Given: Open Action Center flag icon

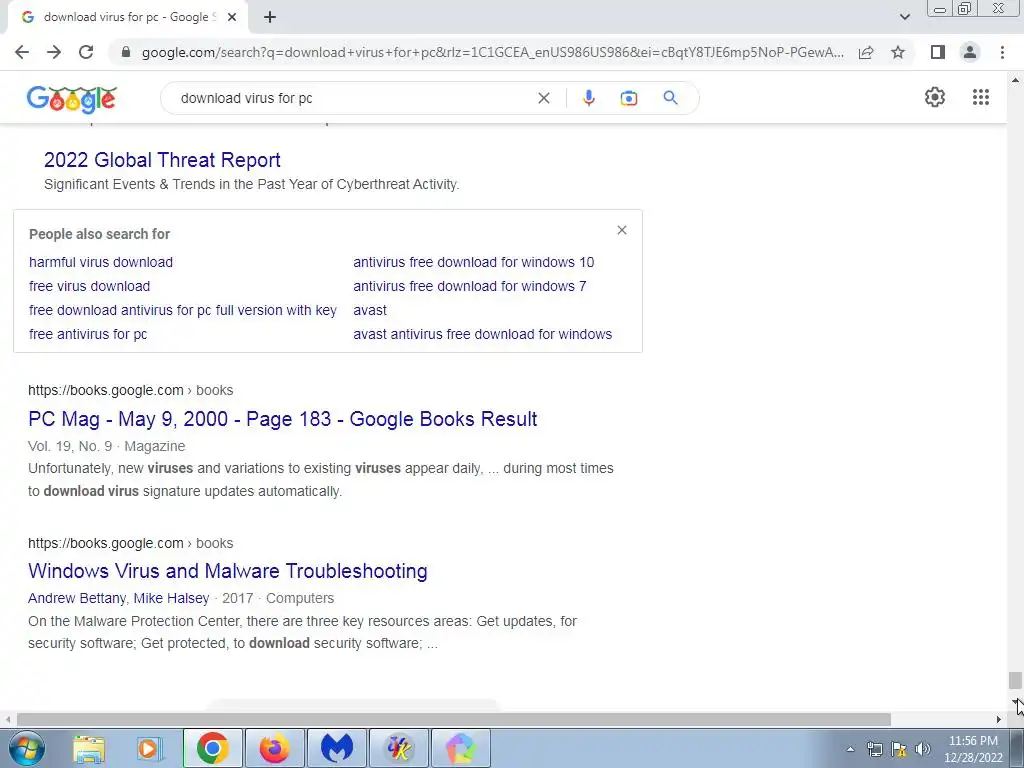Looking at the screenshot, I should (x=899, y=749).
